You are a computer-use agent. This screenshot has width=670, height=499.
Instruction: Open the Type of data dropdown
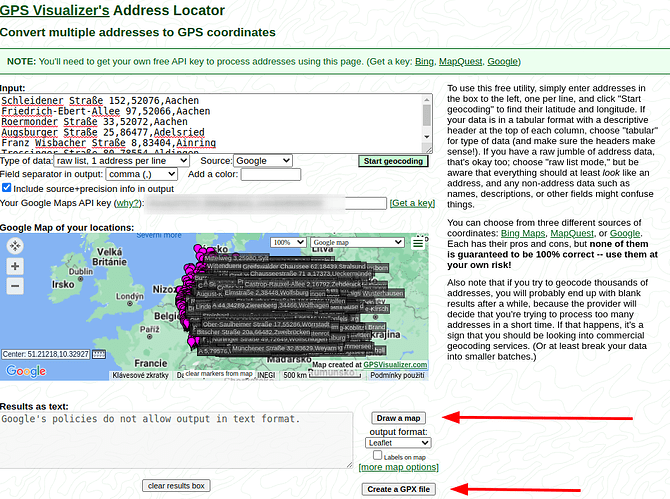[122, 161]
